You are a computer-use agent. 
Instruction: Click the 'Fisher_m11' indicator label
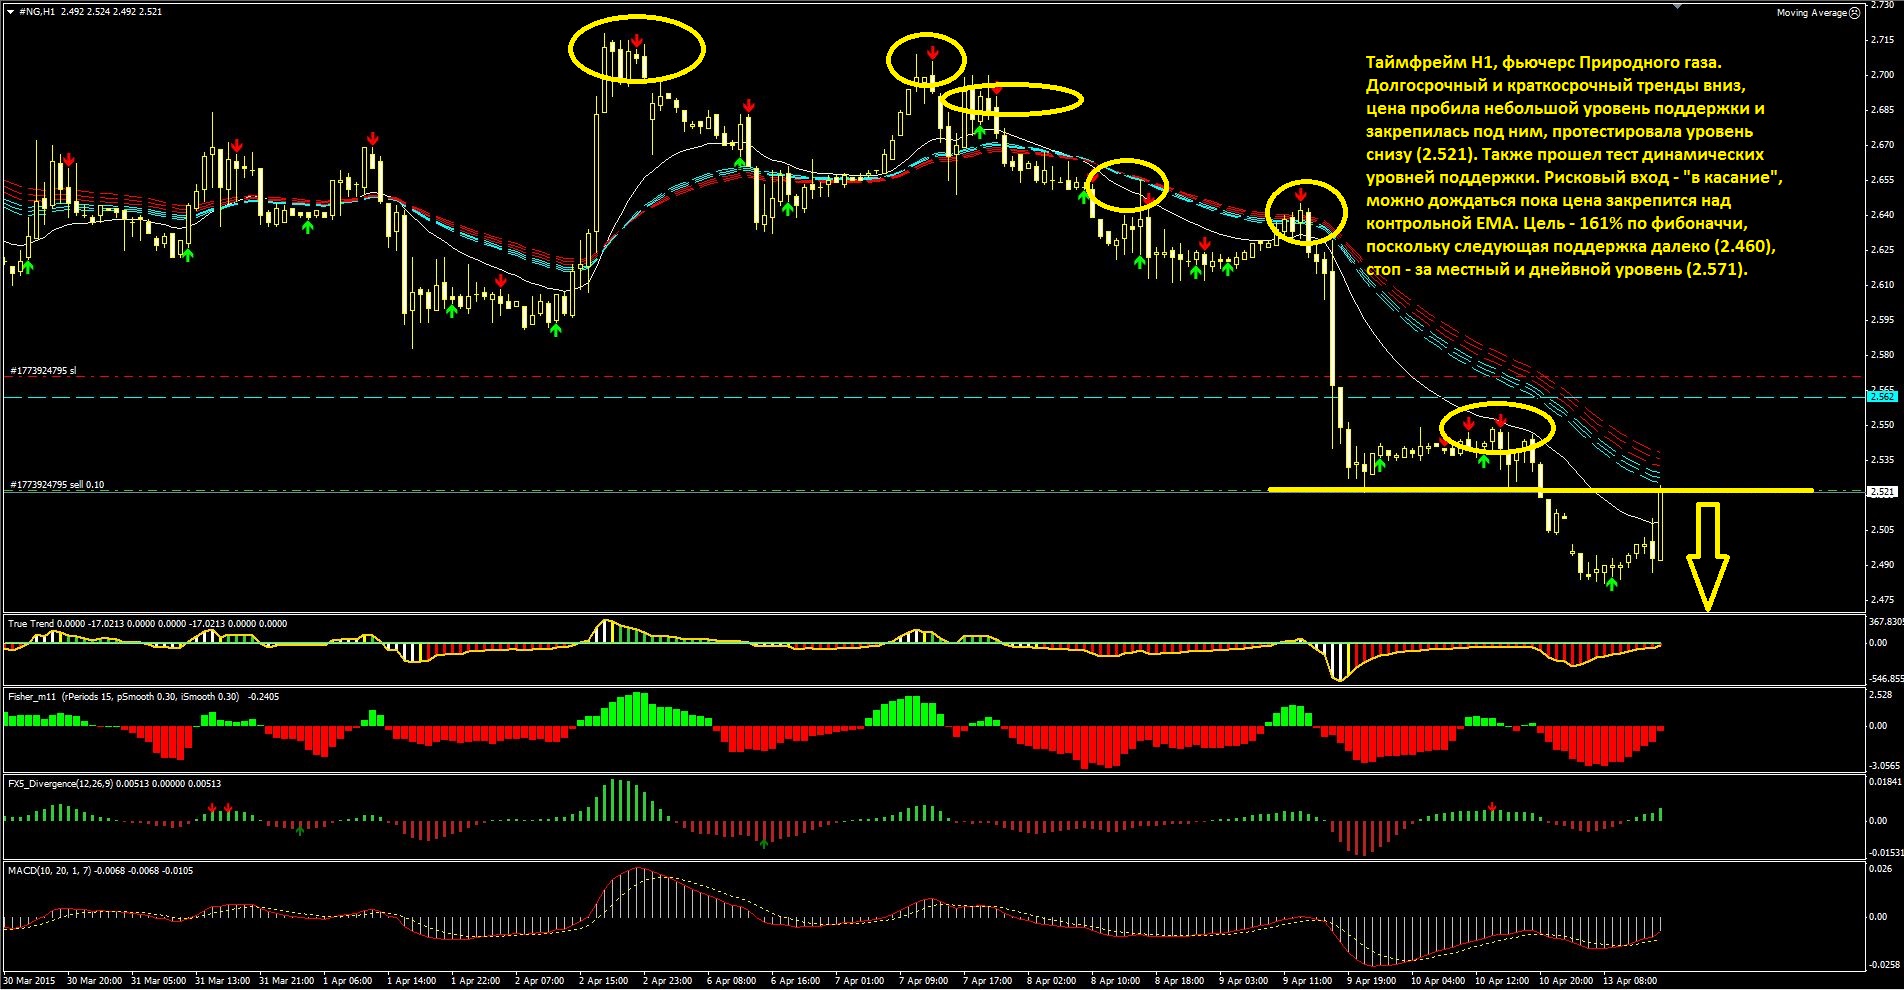pos(32,697)
